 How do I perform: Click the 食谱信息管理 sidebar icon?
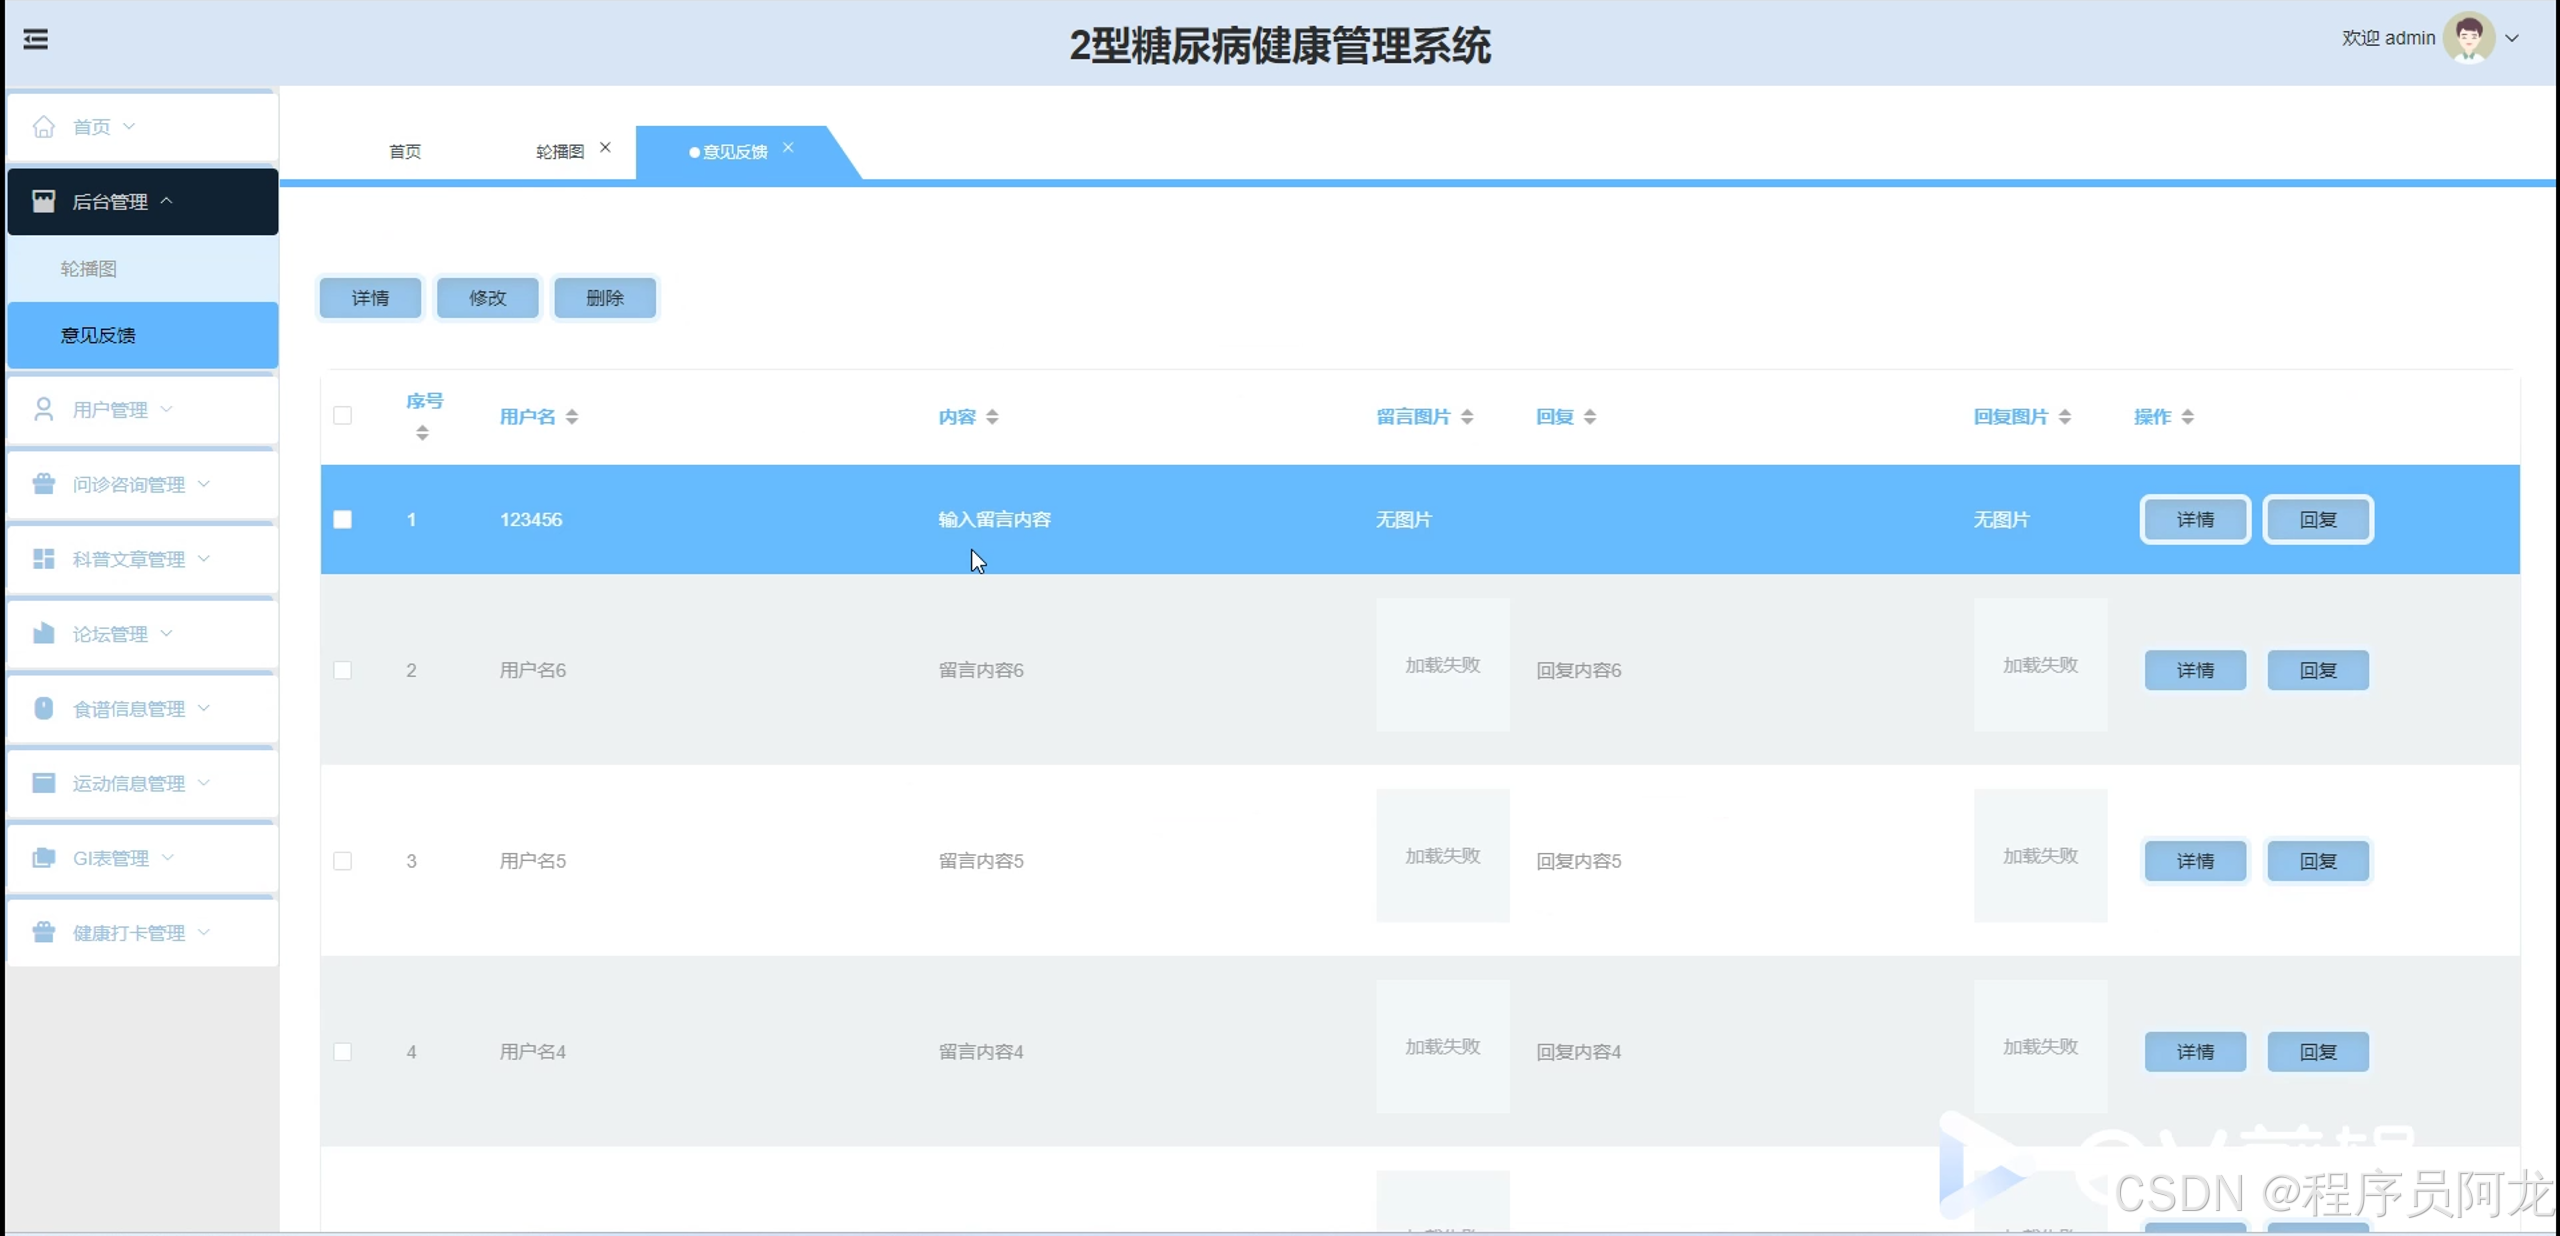click(x=43, y=708)
